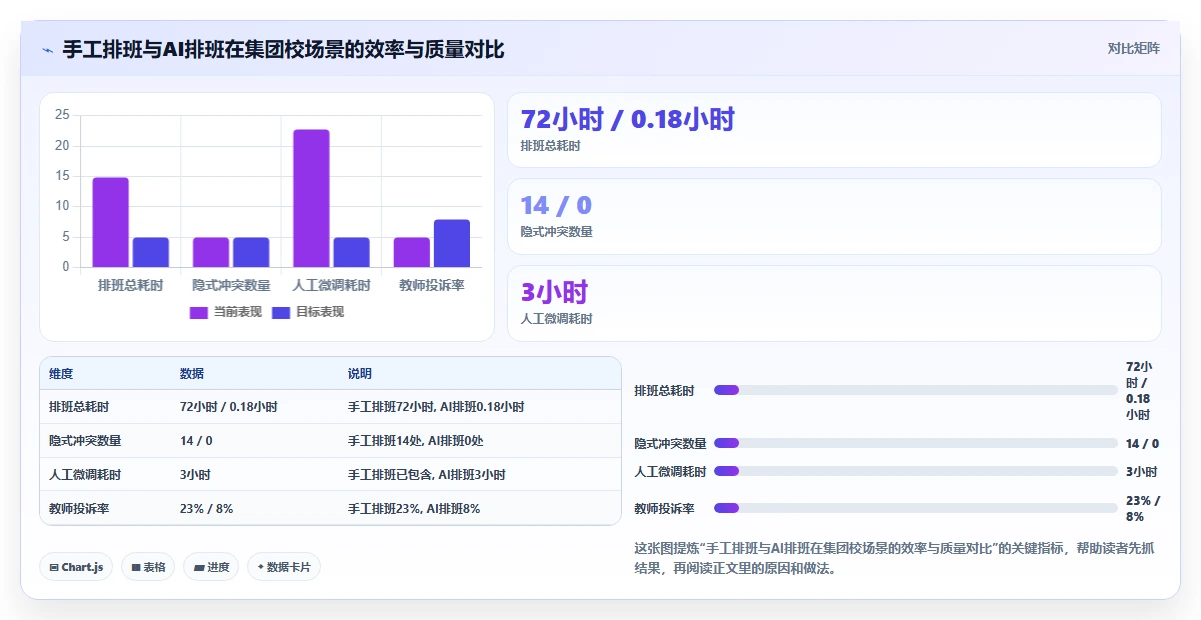1201x620 pixels.
Task: Click table cell 手工排班14处, AI排班0处
Action: [x=415, y=440]
